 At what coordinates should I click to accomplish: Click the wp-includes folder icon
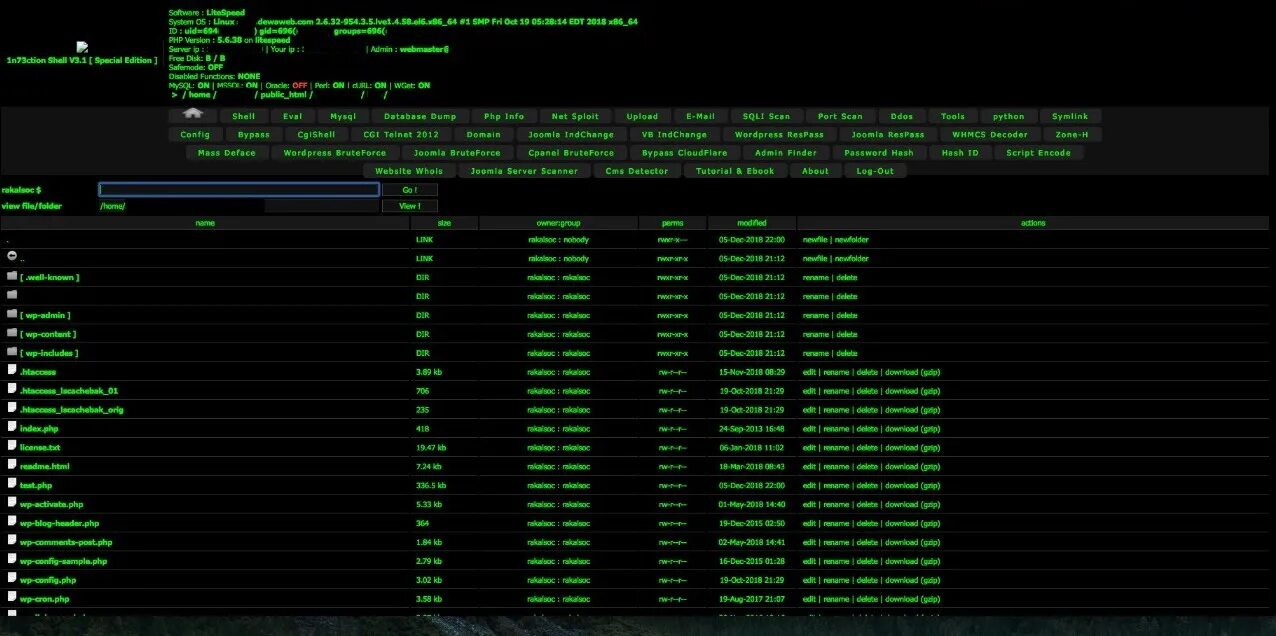coord(12,352)
